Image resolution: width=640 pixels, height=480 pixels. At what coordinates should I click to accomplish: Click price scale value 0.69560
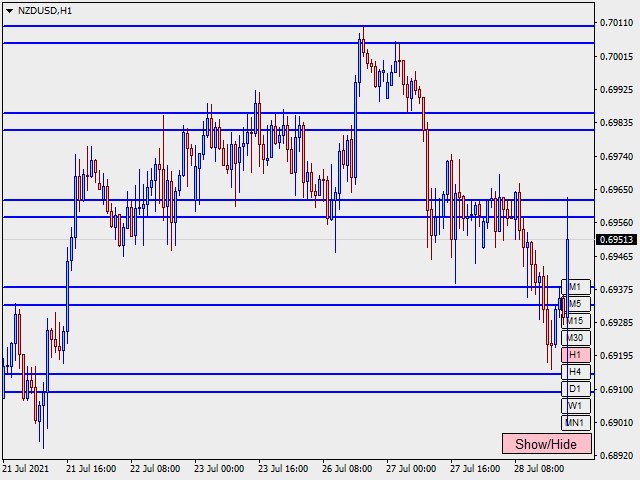click(x=616, y=223)
